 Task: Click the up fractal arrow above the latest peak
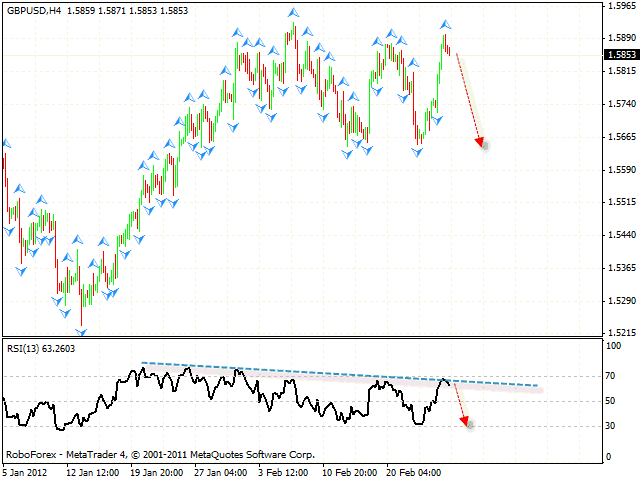[446, 23]
